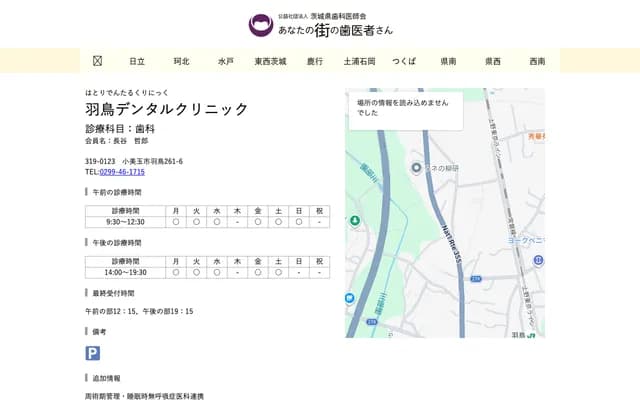Click the route 118 shield near the map's bottom-left

tap(371, 322)
